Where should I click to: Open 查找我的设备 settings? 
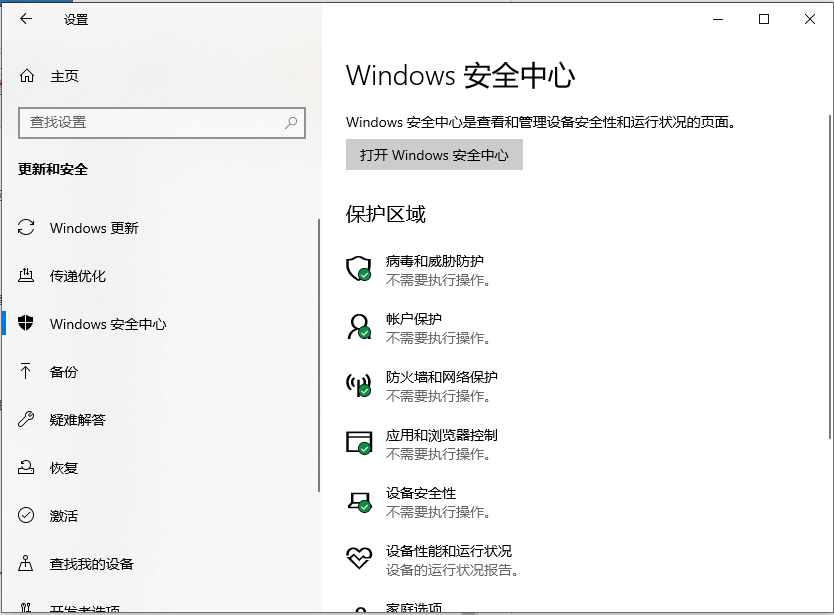point(92,564)
